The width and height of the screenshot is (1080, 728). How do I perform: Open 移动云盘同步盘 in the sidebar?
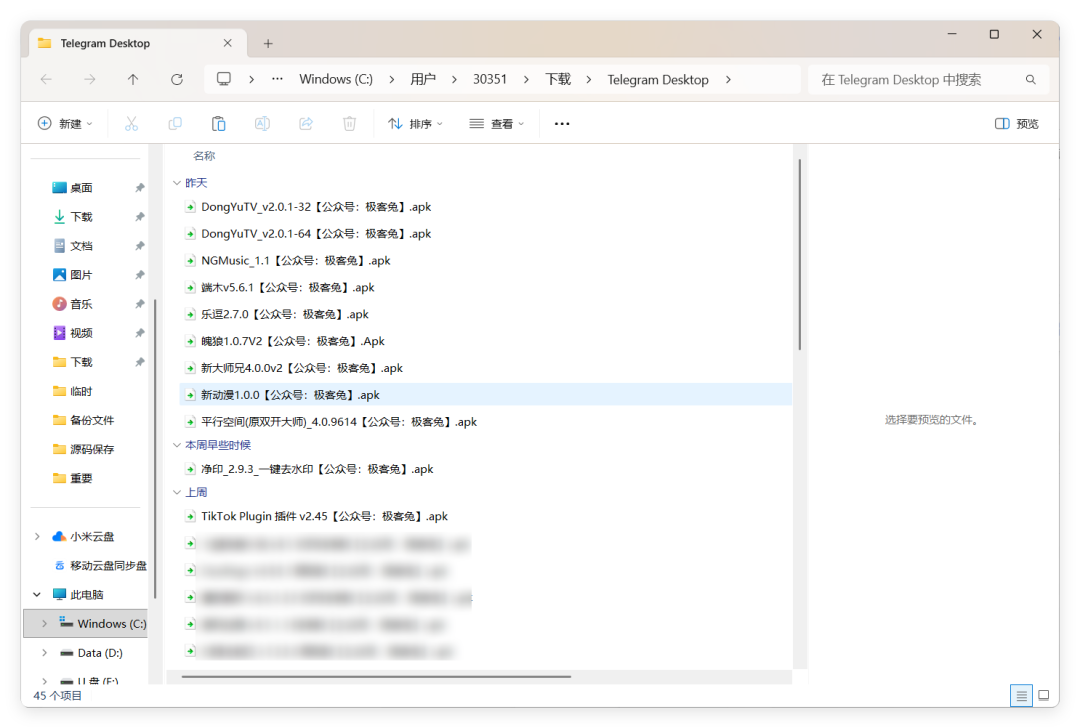coord(108,565)
